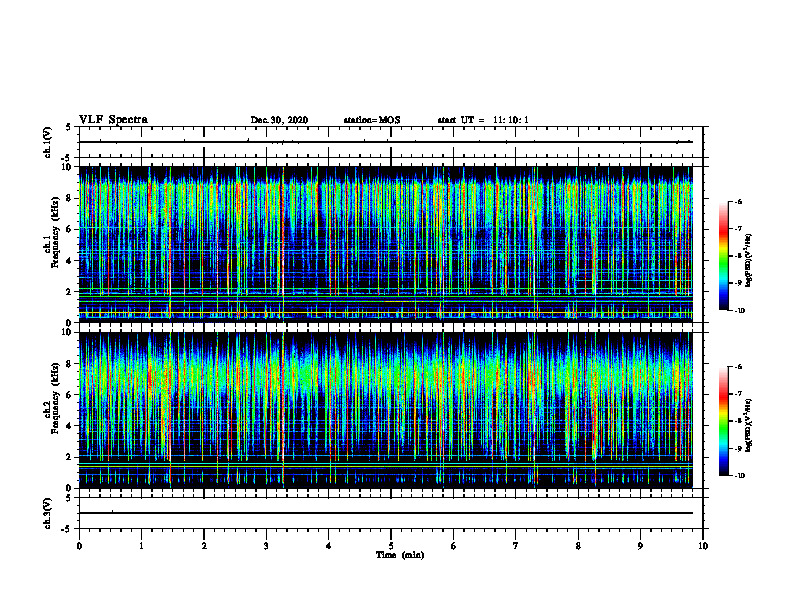Viewport: 792px width, 612px height.
Task: Click the "start UT = 11:10:1" header text
Action: tap(483, 120)
